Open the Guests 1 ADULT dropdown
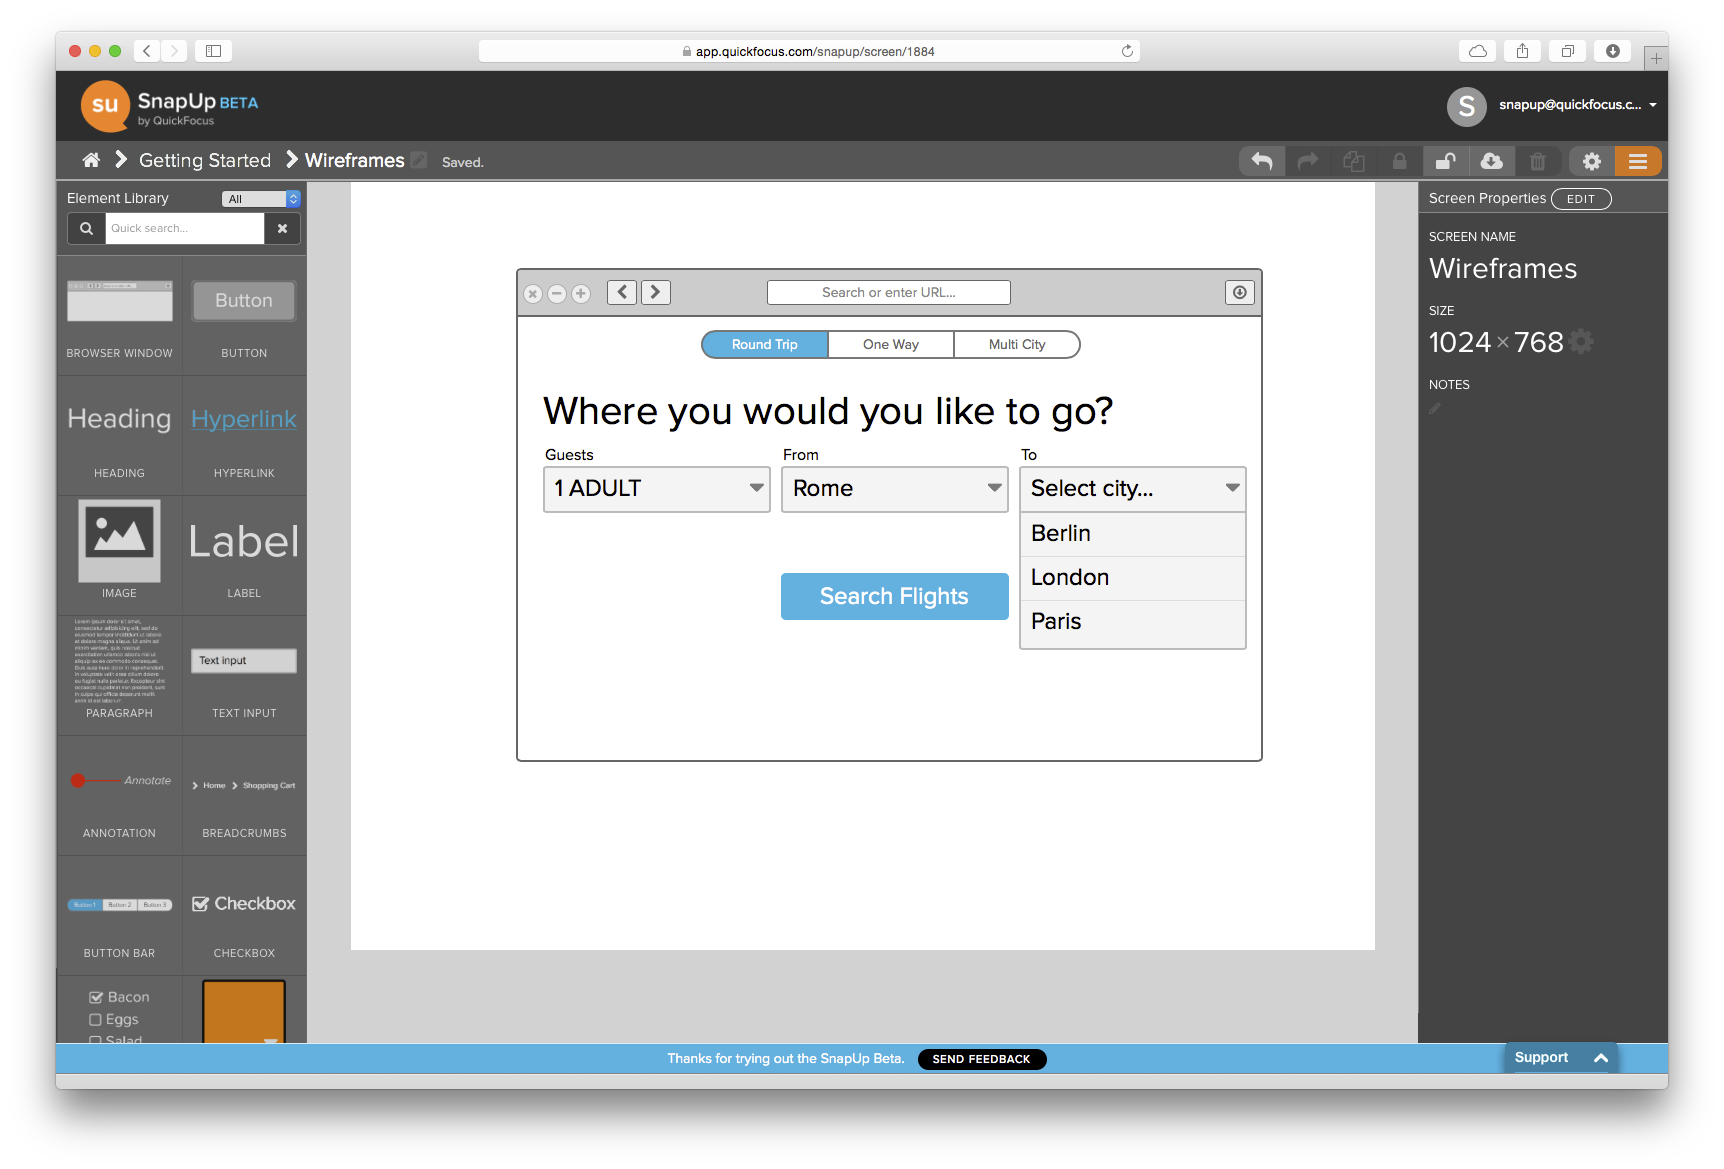The width and height of the screenshot is (1724, 1169). point(657,489)
